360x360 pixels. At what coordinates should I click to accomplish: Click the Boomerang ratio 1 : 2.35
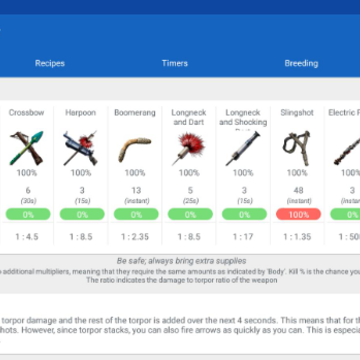pos(135,237)
